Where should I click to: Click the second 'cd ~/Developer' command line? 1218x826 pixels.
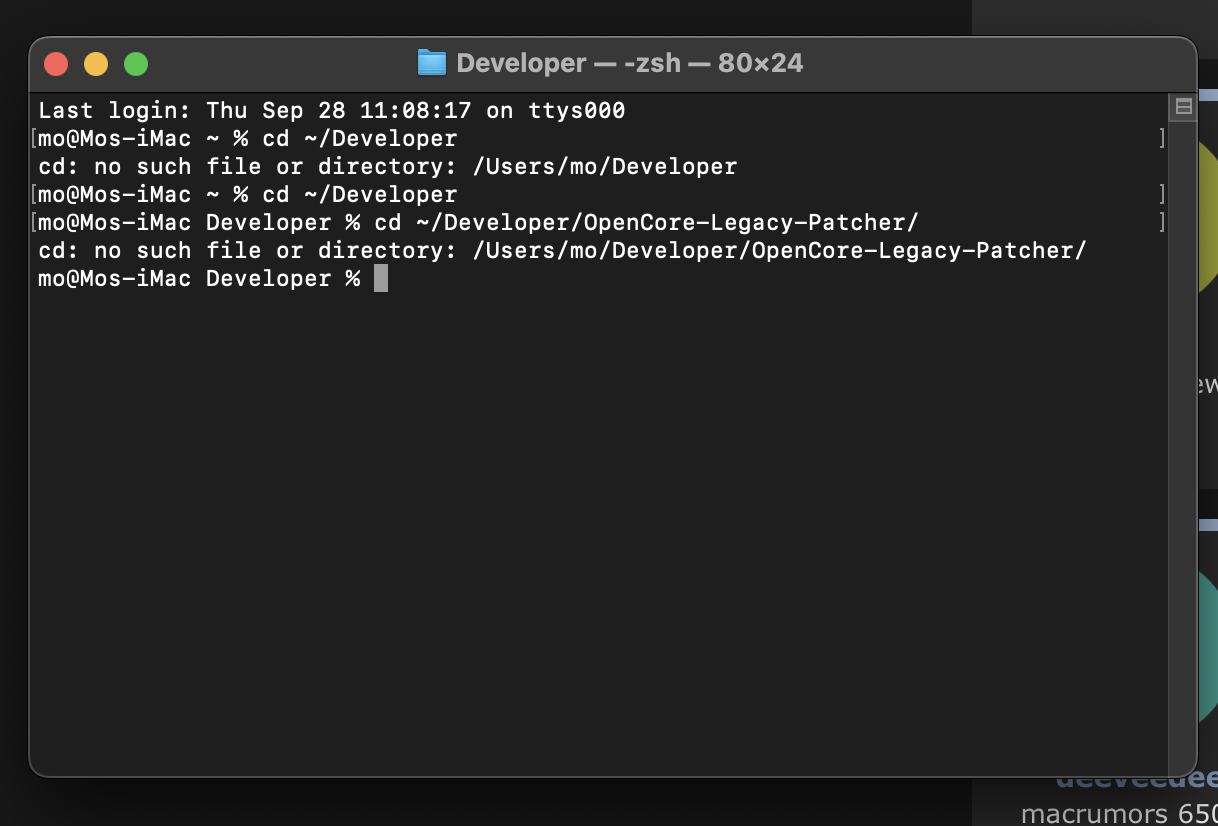tap(359, 195)
